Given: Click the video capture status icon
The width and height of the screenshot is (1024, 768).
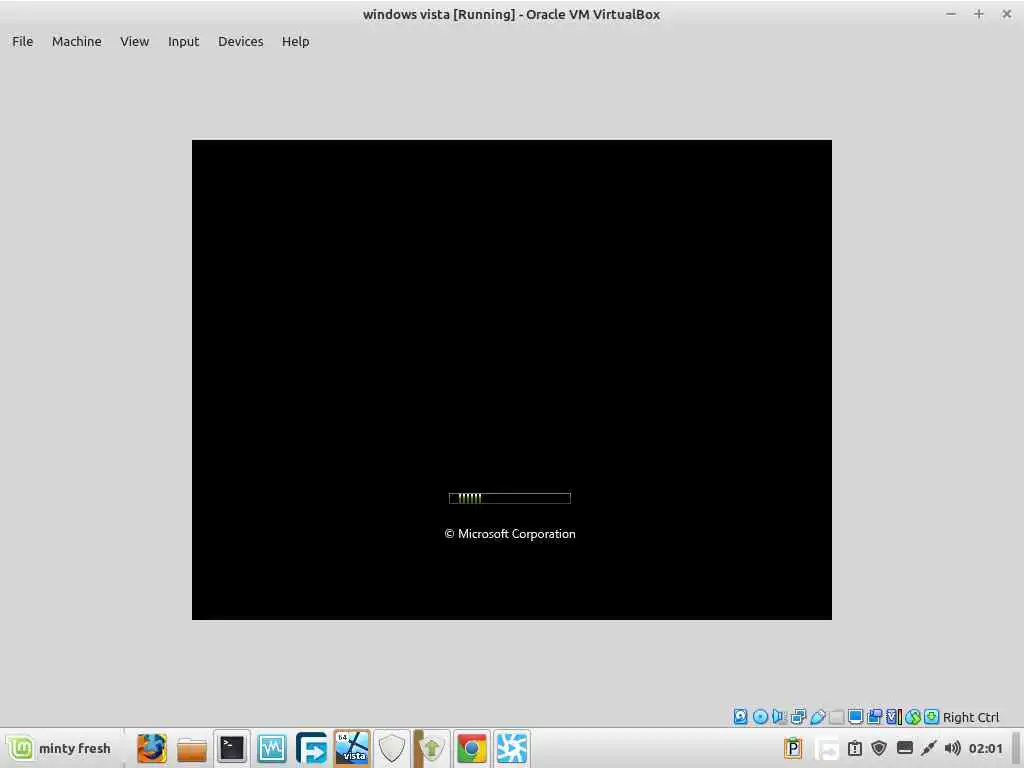Looking at the screenshot, I should click(874, 716).
